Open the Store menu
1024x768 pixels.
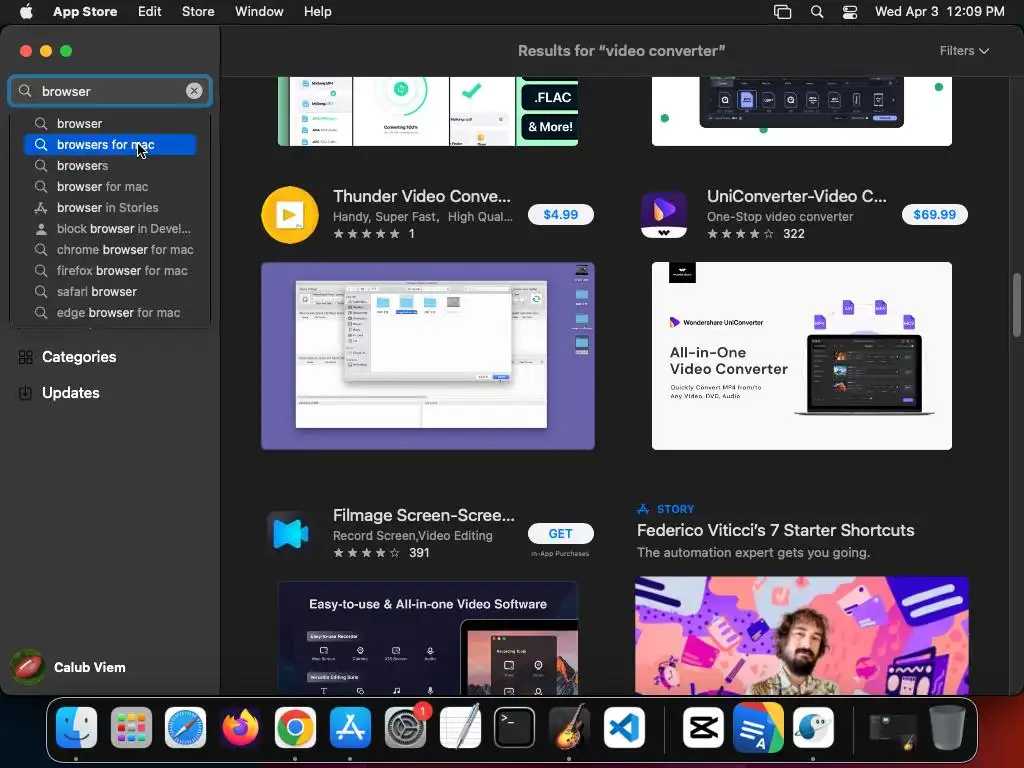coord(198,12)
